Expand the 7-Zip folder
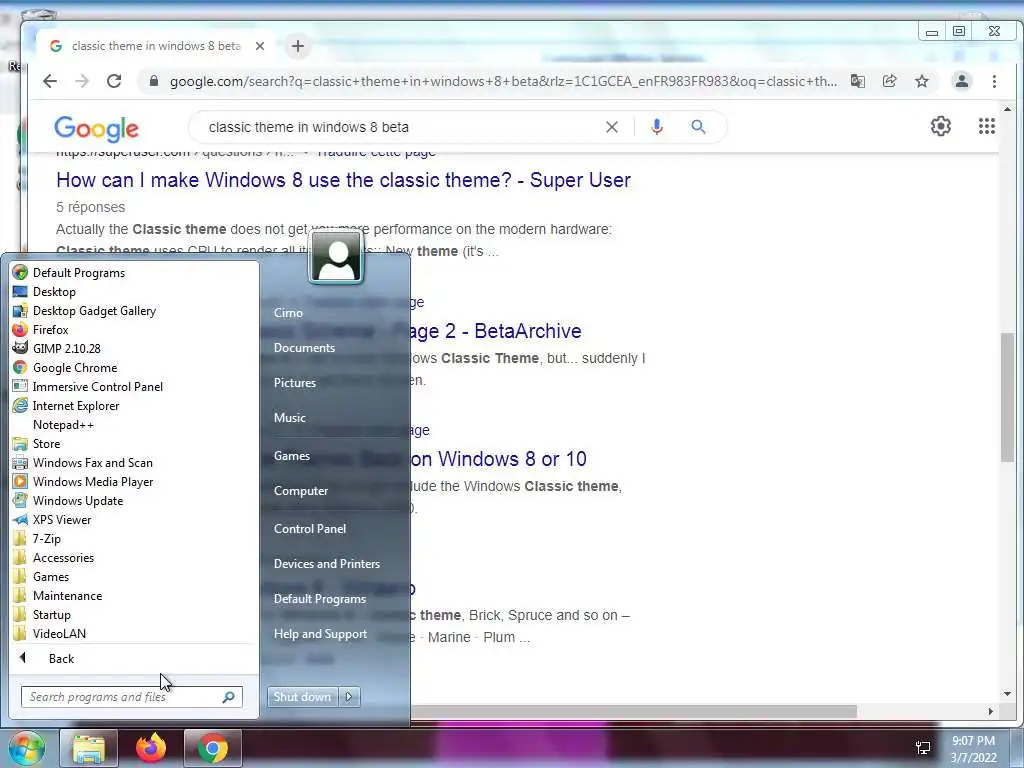Image resolution: width=1024 pixels, height=768 pixels. click(x=46, y=538)
